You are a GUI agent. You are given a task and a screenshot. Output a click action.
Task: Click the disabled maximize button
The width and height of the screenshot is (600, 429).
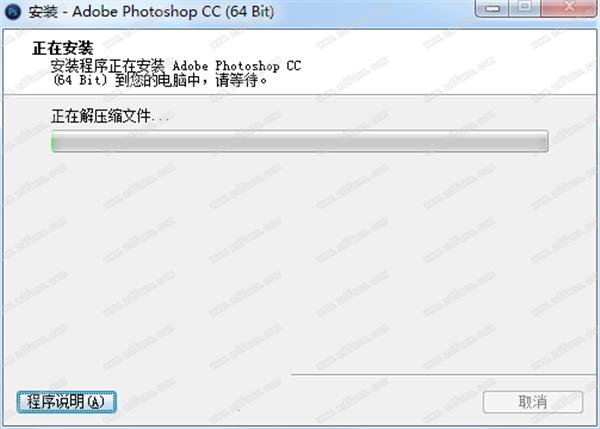[525, 8]
